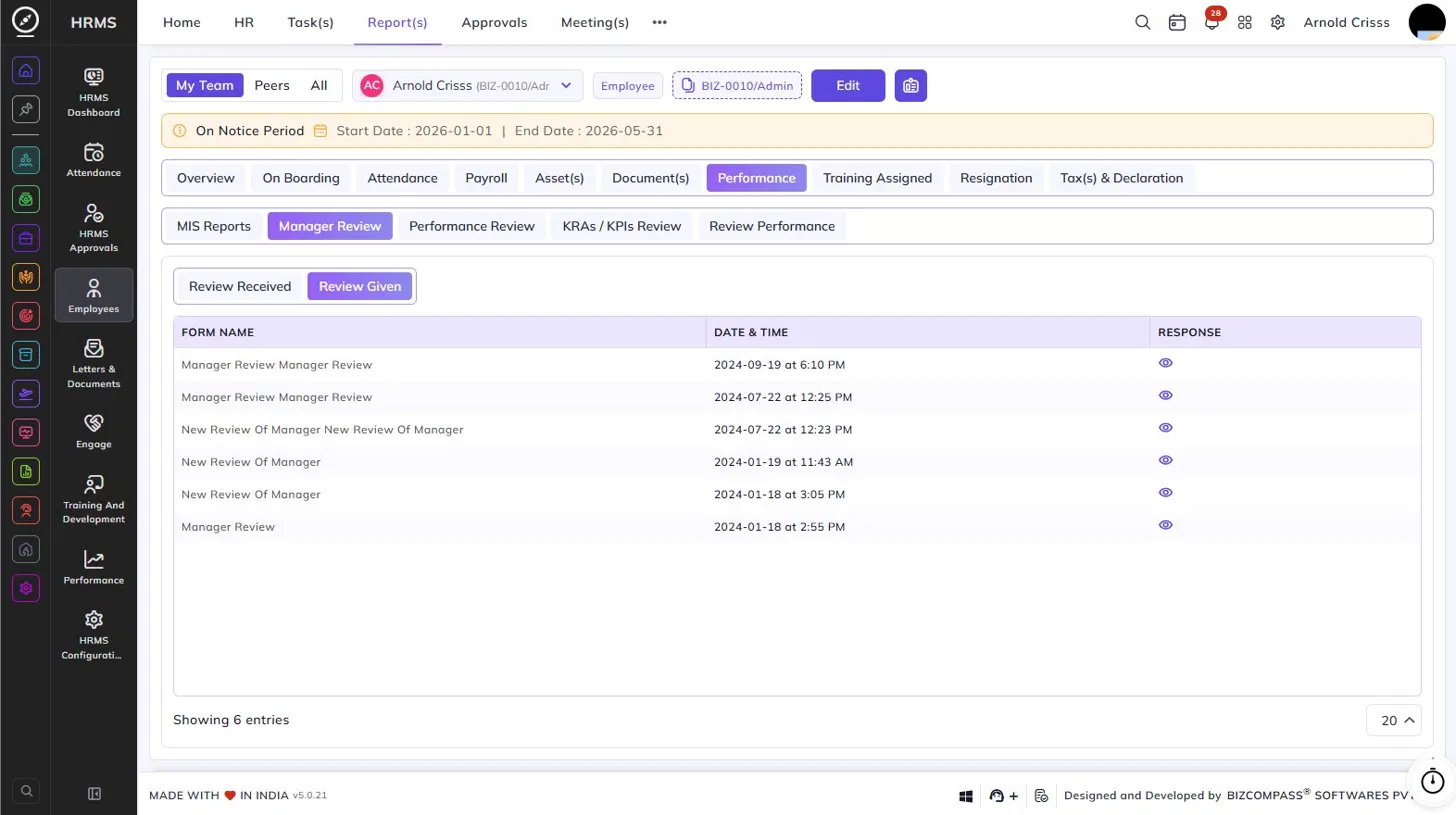View response for 2024-01-18 3:05 PM review
The height and width of the screenshot is (815, 1456).
(x=1165, y=492)
